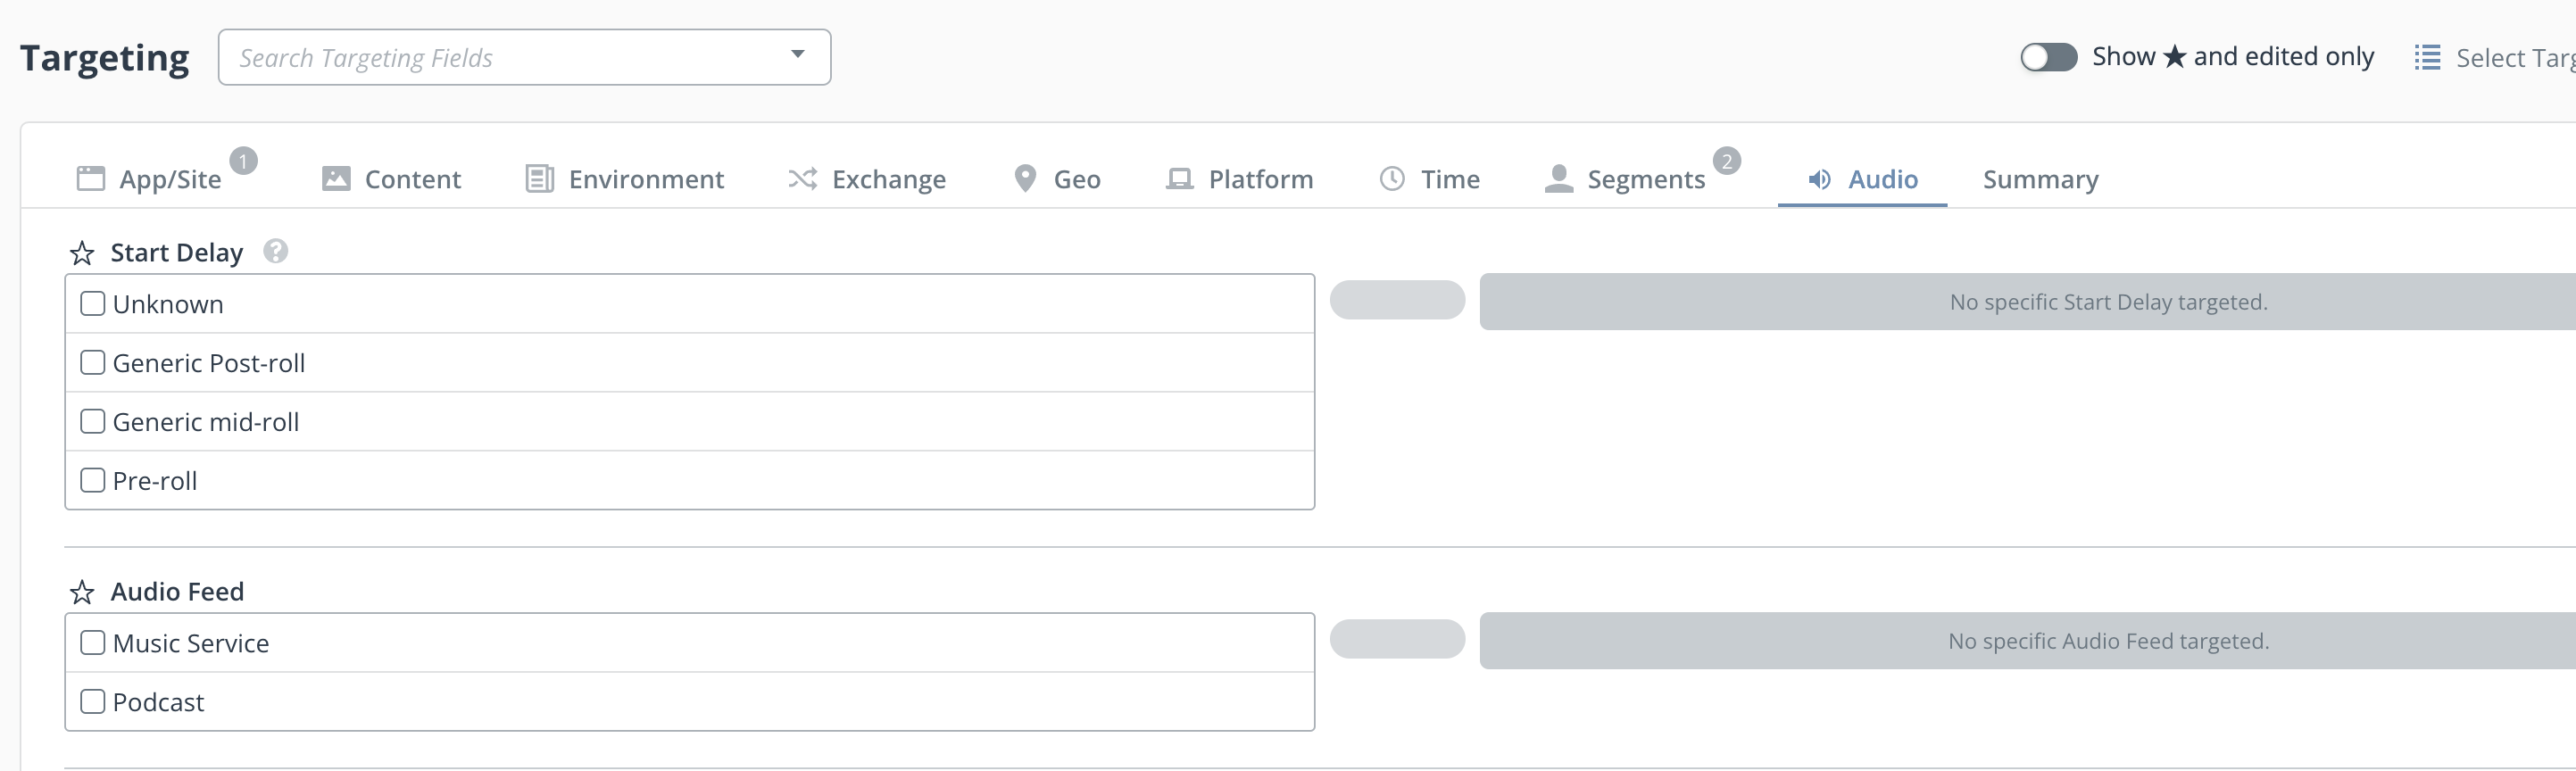
Task: Toggle Show starred and edited only
Action: pos(2047,58)
